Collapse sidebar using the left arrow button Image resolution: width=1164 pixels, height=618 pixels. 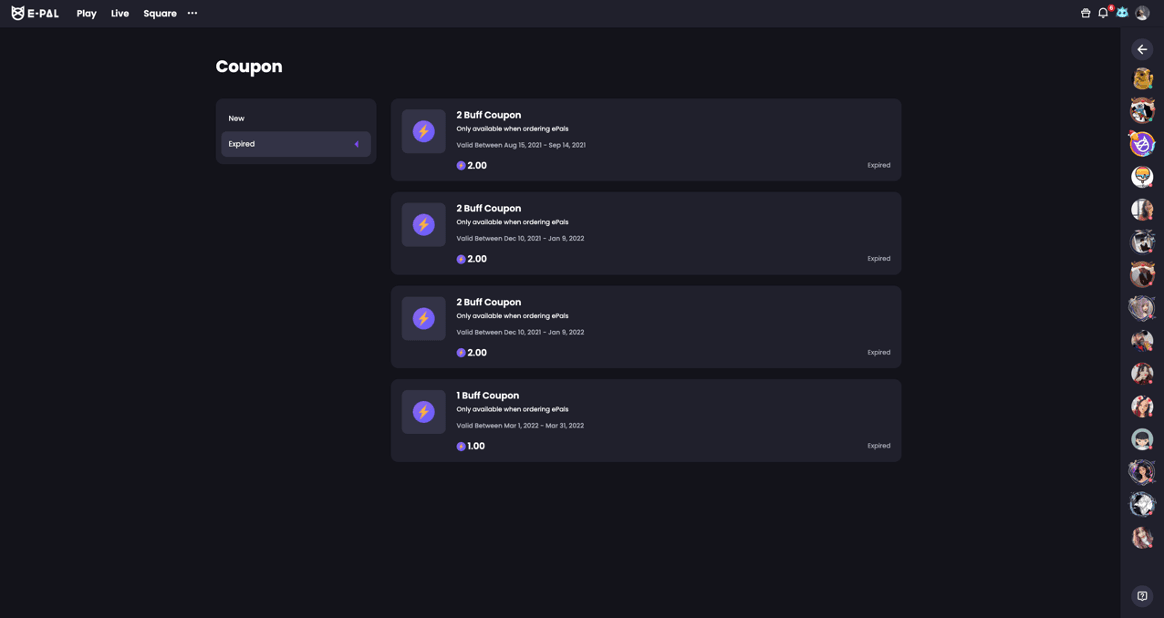pyautogui.click(x=1142, y=49)
